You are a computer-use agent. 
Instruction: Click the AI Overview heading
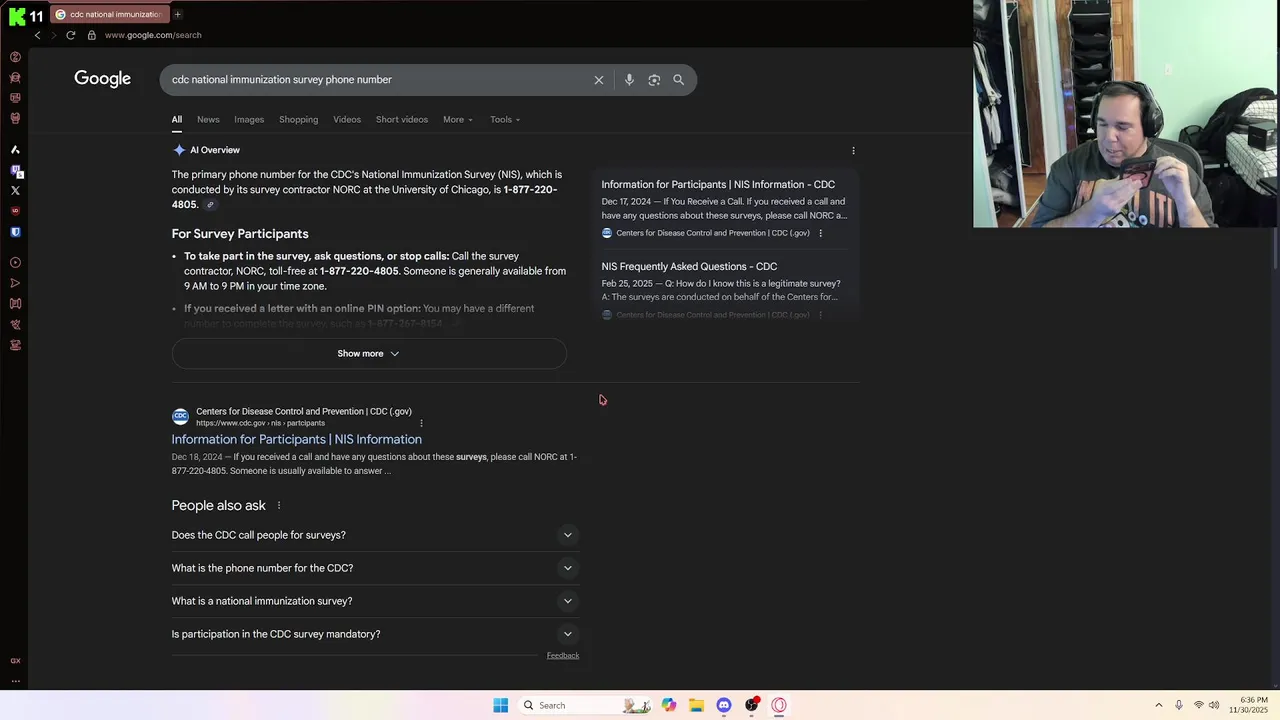pyautogui.click(x=215, y=150)
